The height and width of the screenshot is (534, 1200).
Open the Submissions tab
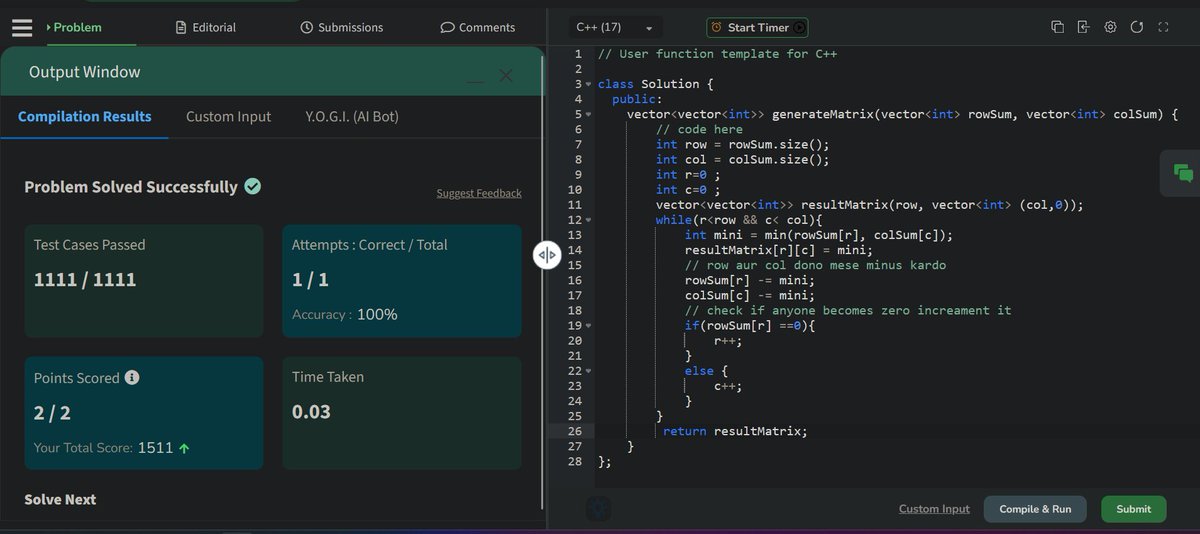(x=341, y=27)
